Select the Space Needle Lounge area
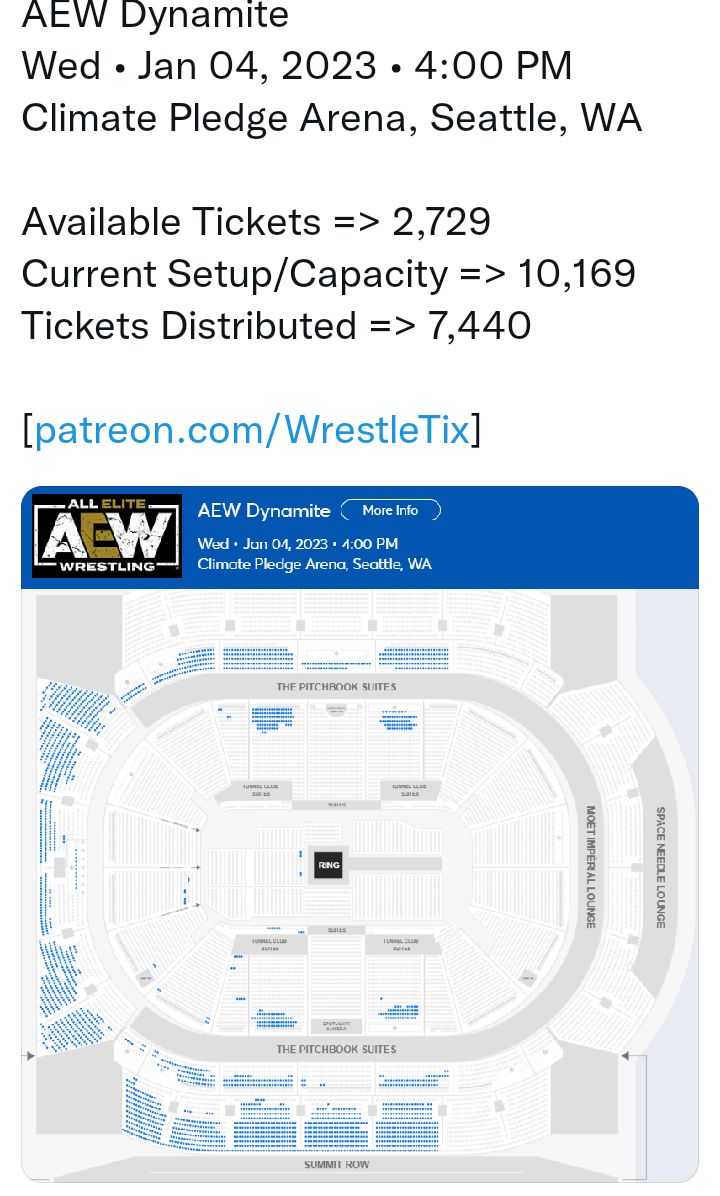The image size is (720, 1196). [661, 867]
